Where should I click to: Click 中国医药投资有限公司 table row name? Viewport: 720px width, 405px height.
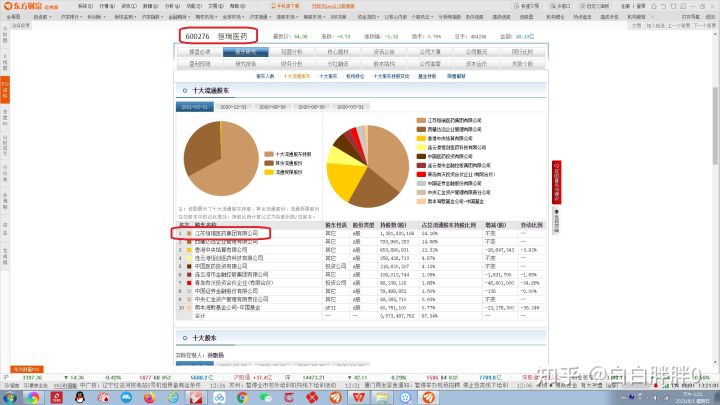tap(221, 266)
